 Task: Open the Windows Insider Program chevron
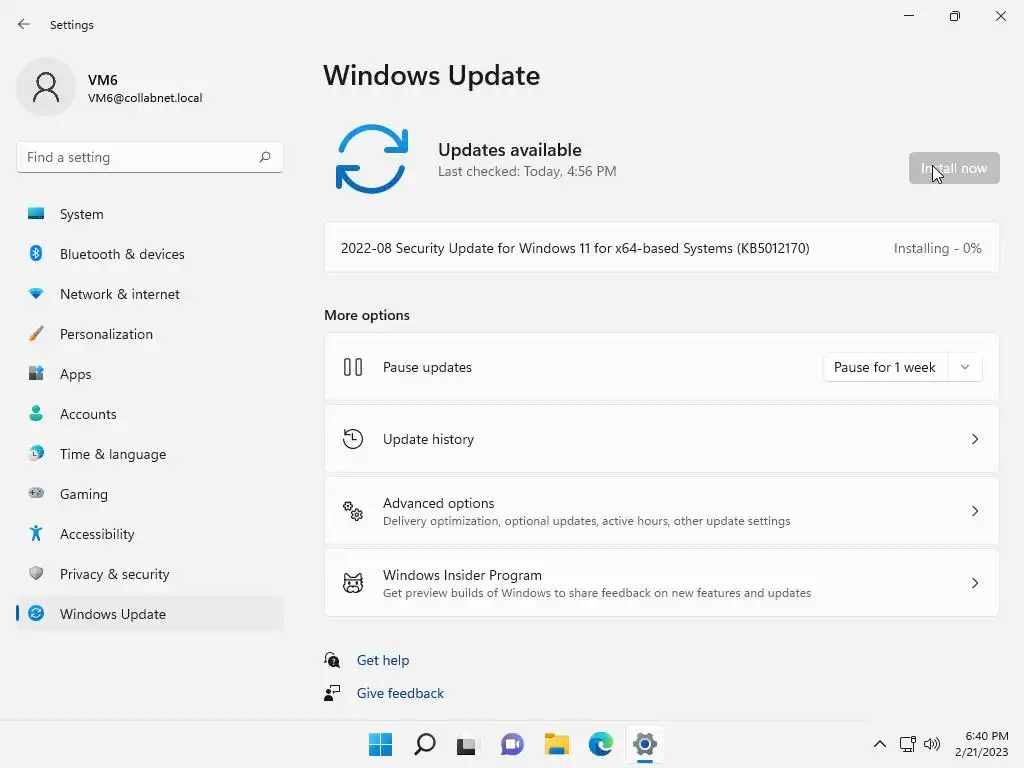click(x=974, y=583)
